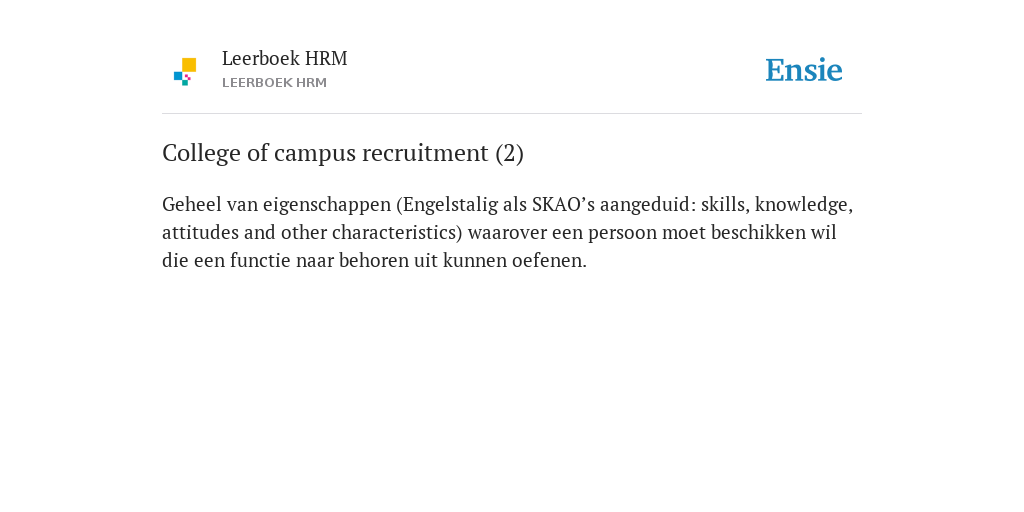1024x512 pixels.
Task: Click the yellow square in the logo
Action: coord(189,65)
